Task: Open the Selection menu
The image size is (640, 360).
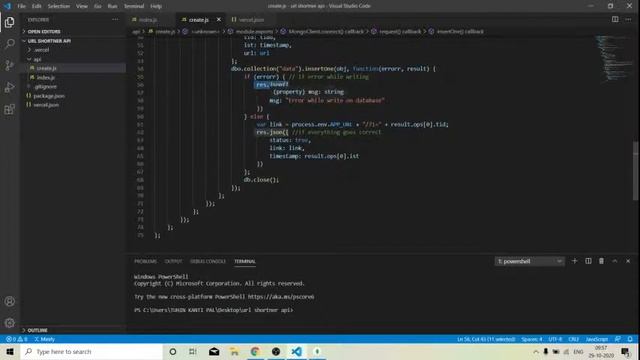Action: pos(59,6)
